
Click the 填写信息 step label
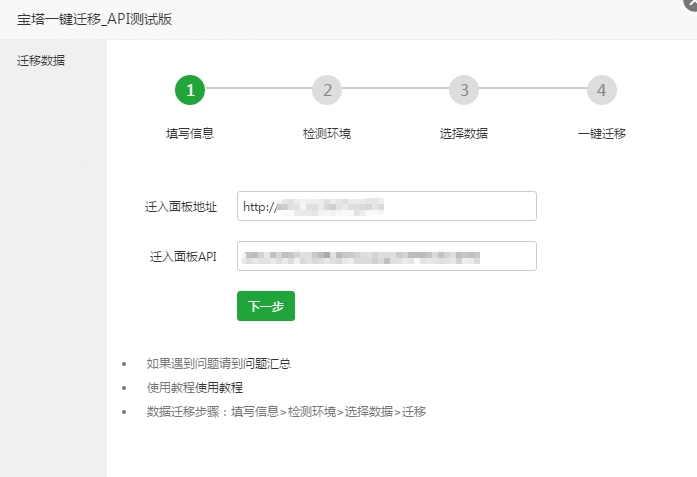[190, 133]
